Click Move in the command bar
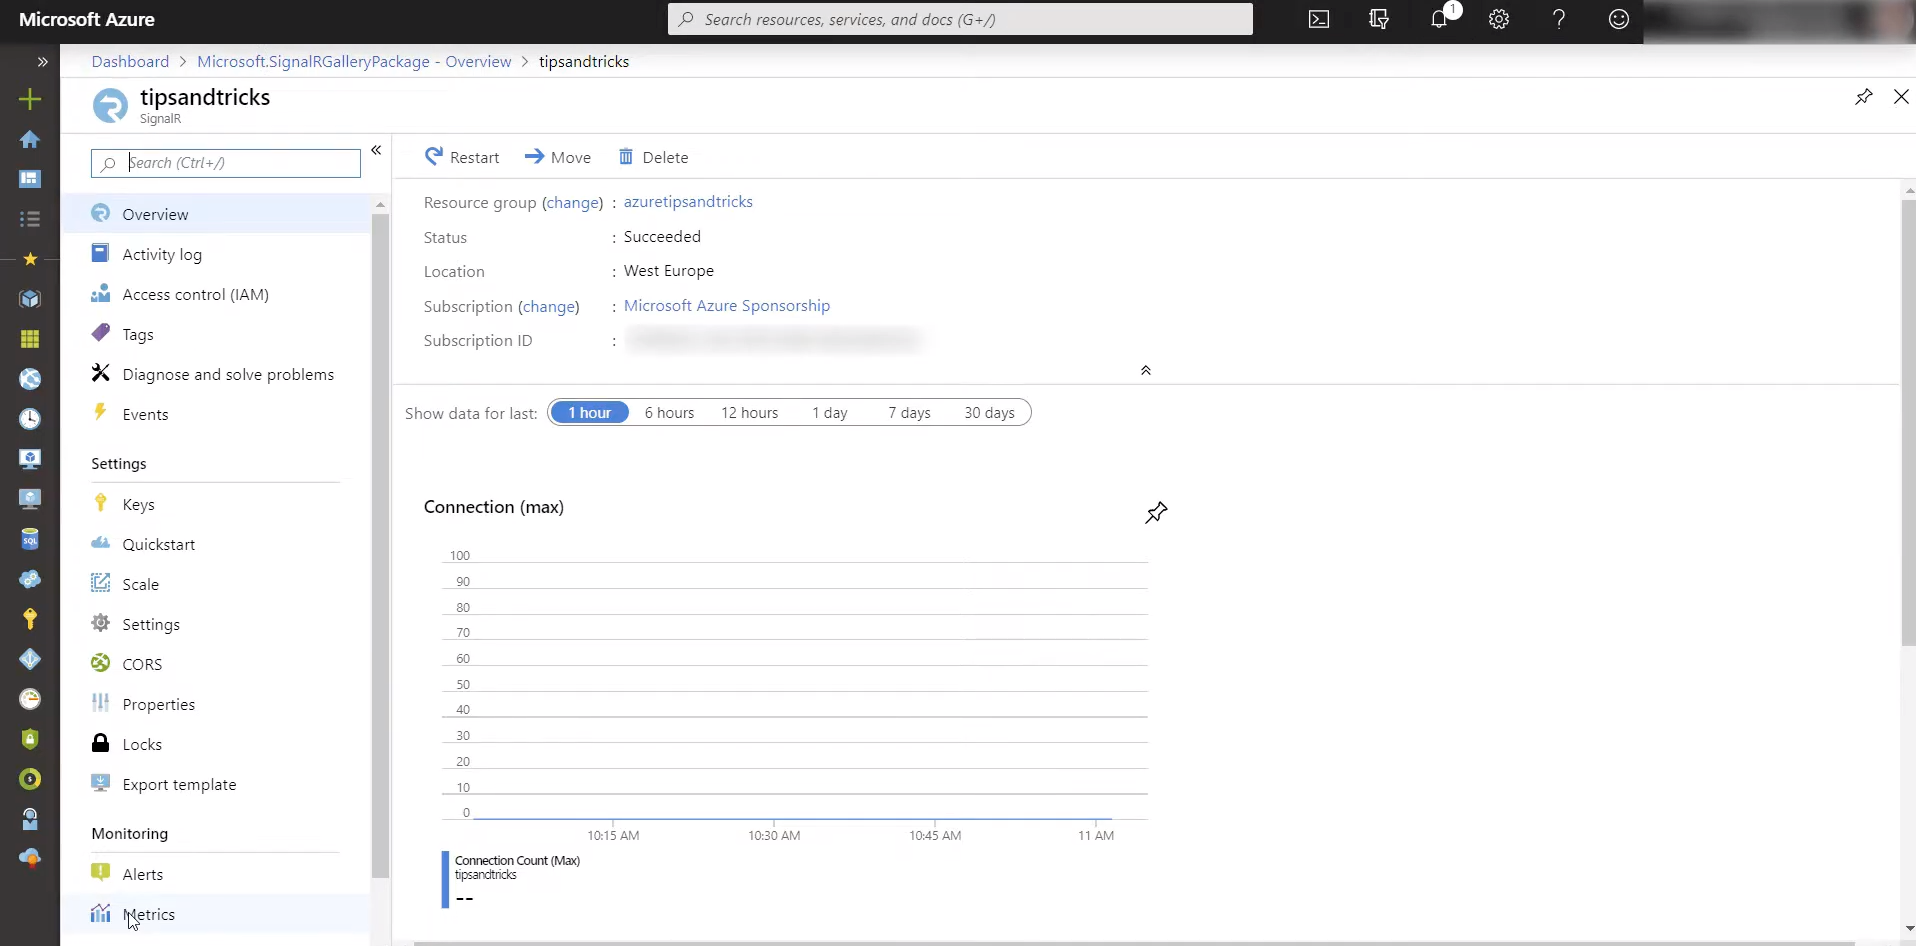The image size is (1916, 946). click(558, 157)
